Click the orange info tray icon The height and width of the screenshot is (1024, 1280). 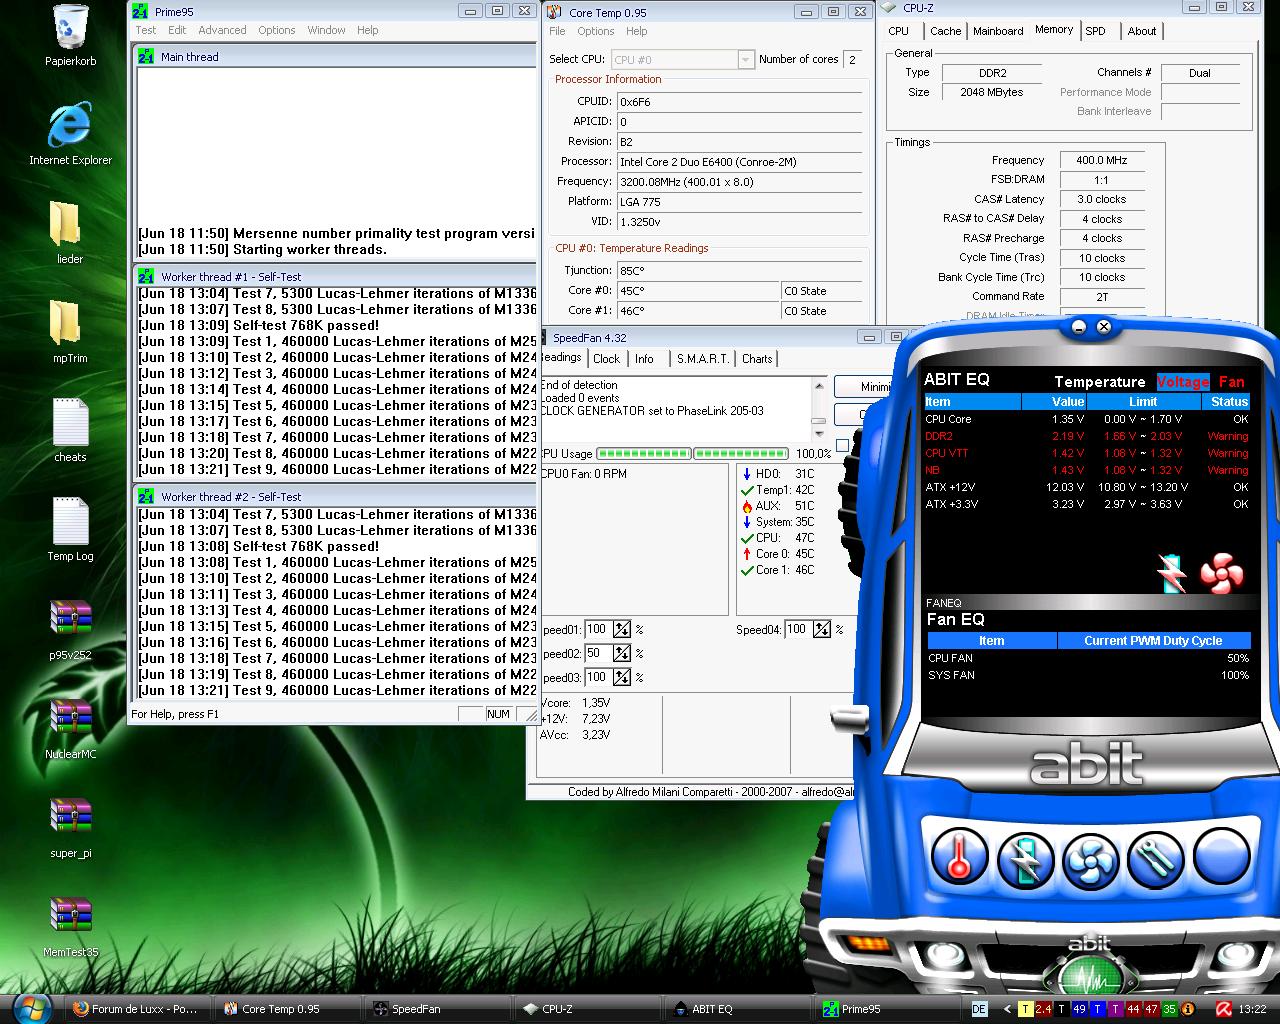click(1188, 1009)
